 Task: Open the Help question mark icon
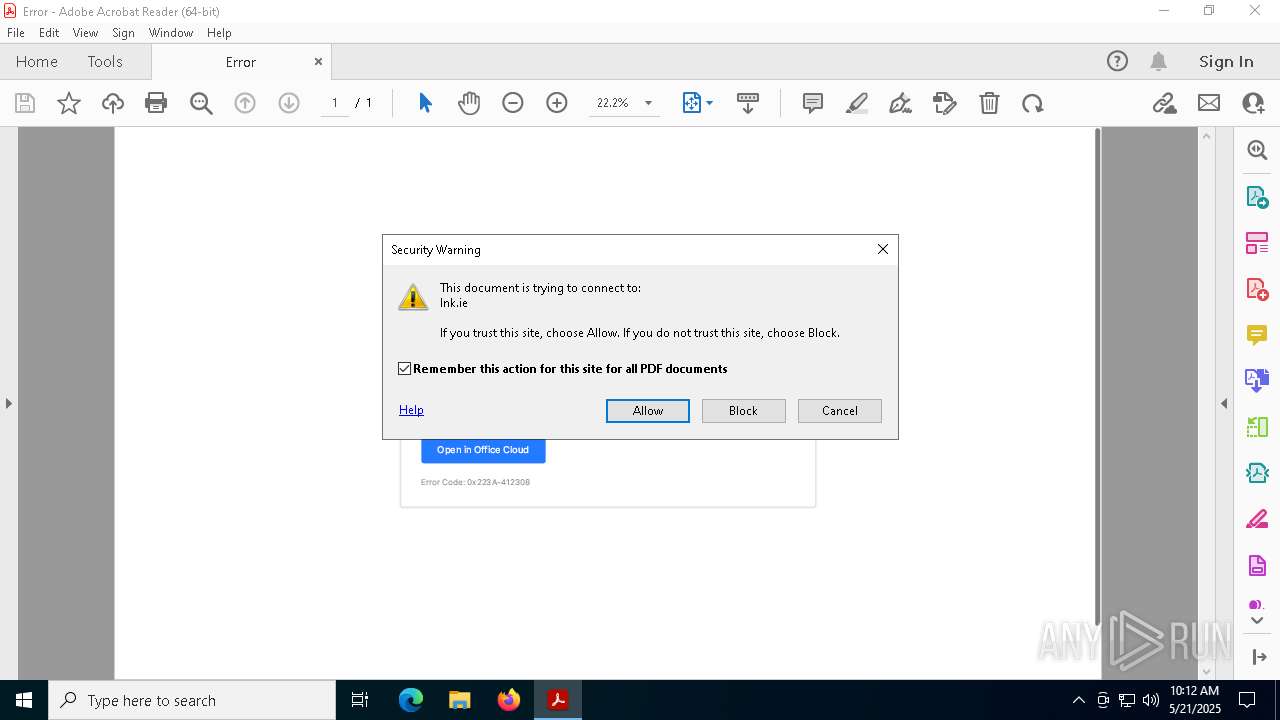coord(1117,61)
